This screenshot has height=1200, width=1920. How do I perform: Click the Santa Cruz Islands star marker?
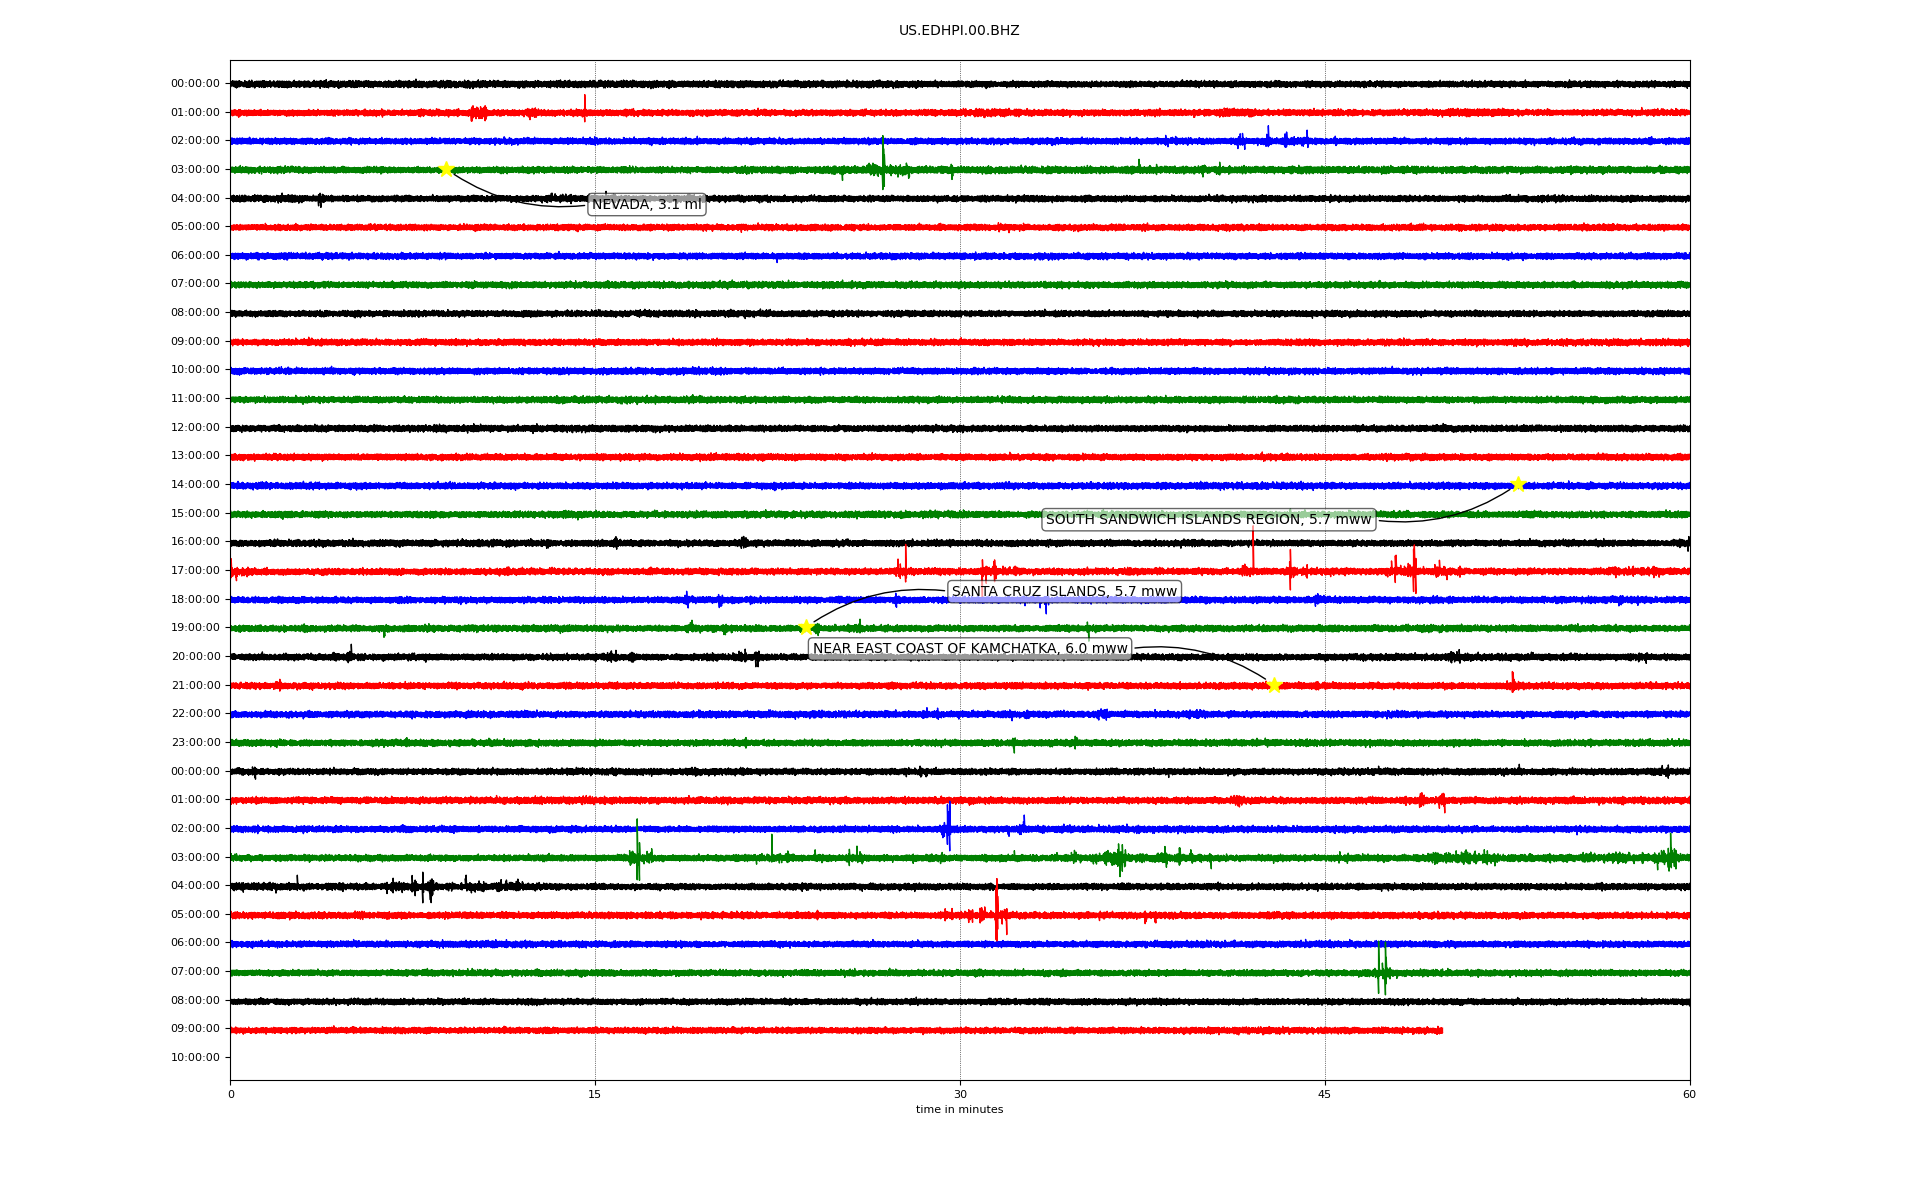(x=806, y=628)
